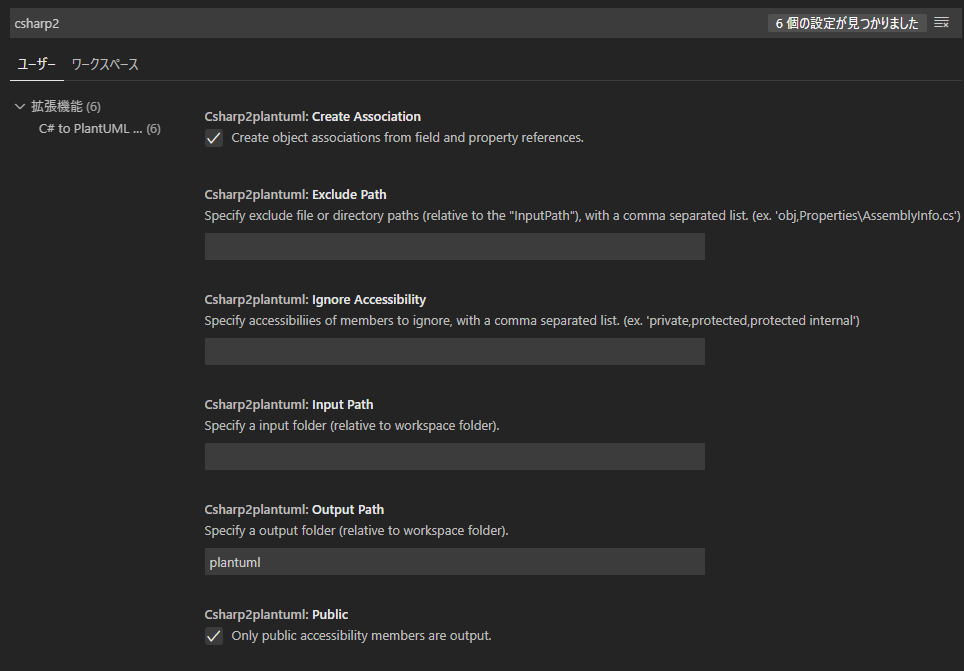Click 'Only public accessibility members are output' text

click(x=361, y=636)
